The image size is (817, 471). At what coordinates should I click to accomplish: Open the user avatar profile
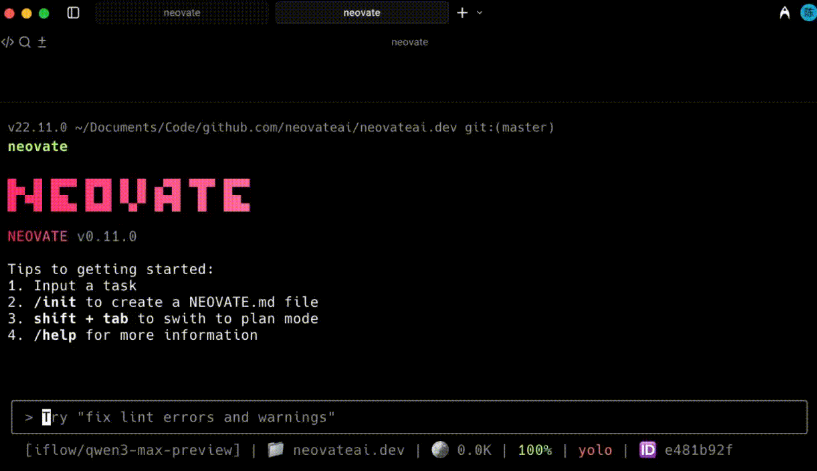[x=808, y=13]
